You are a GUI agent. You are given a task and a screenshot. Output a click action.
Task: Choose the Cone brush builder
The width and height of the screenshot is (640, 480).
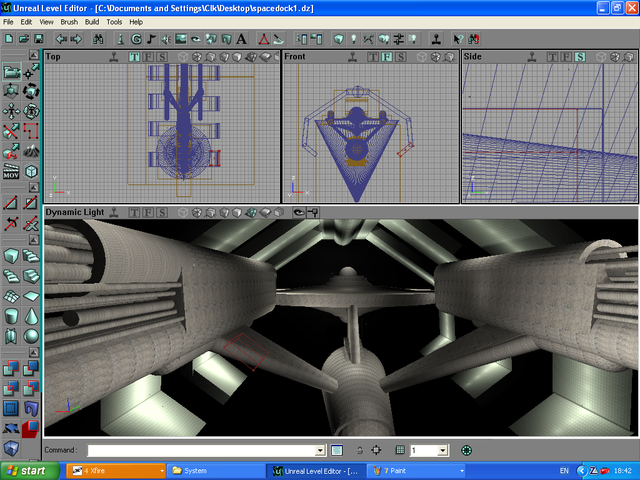point(32,315)
